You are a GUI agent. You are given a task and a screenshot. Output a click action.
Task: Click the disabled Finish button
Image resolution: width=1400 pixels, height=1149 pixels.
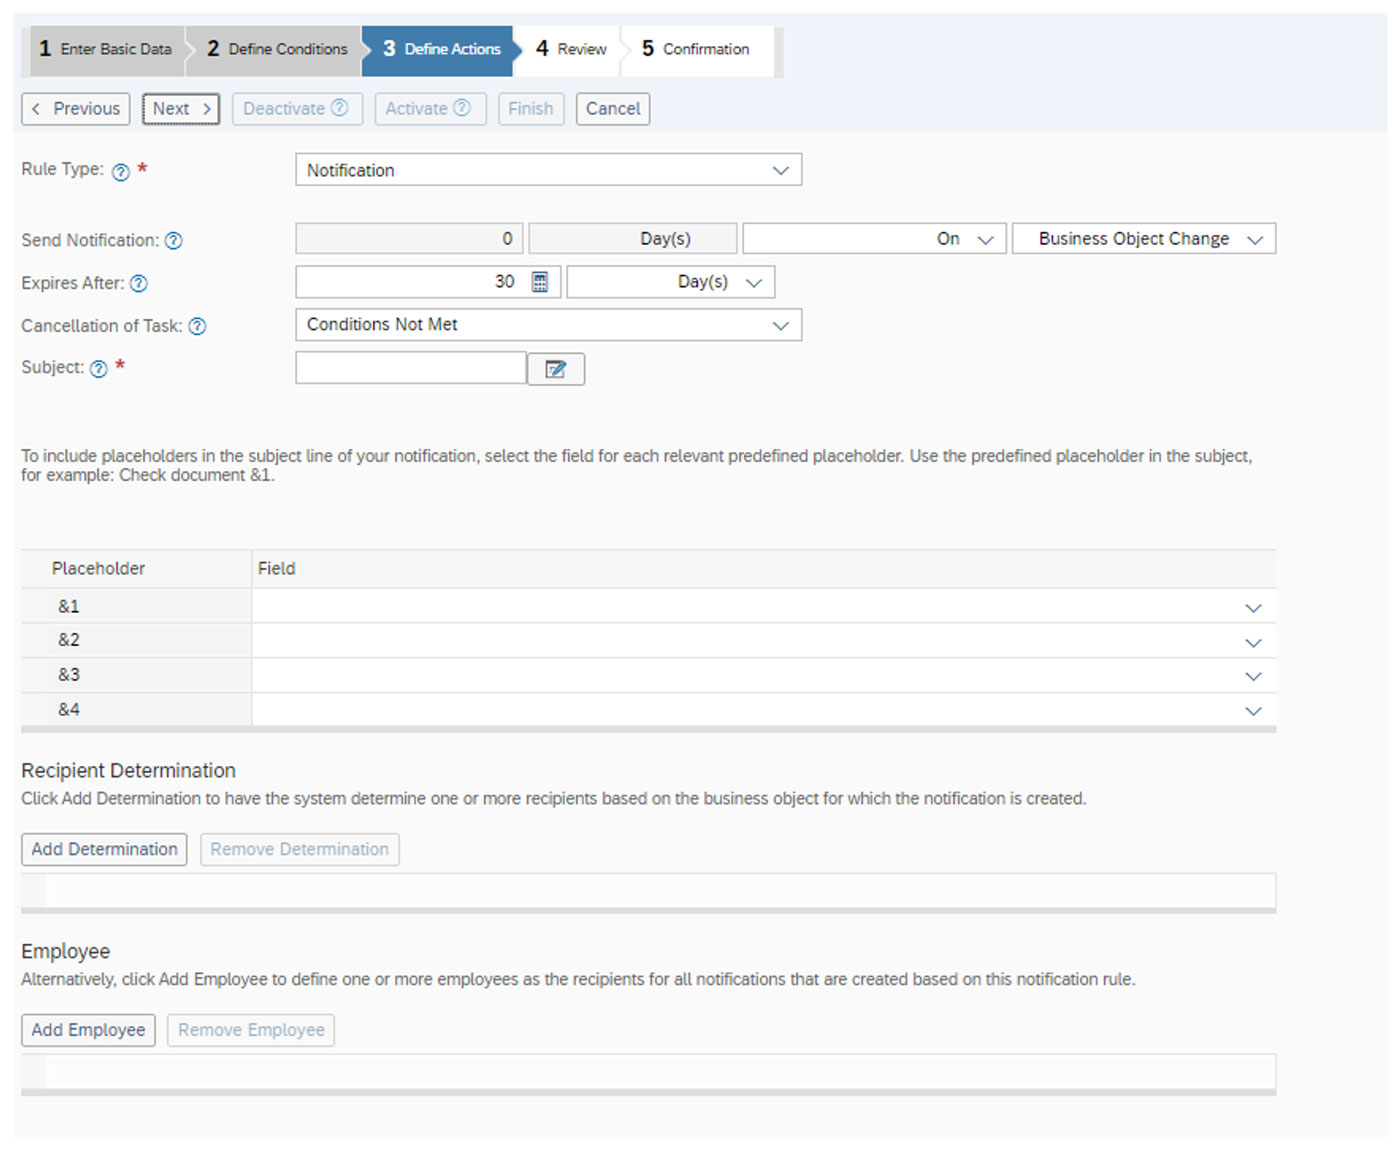[x=531, y=109]
